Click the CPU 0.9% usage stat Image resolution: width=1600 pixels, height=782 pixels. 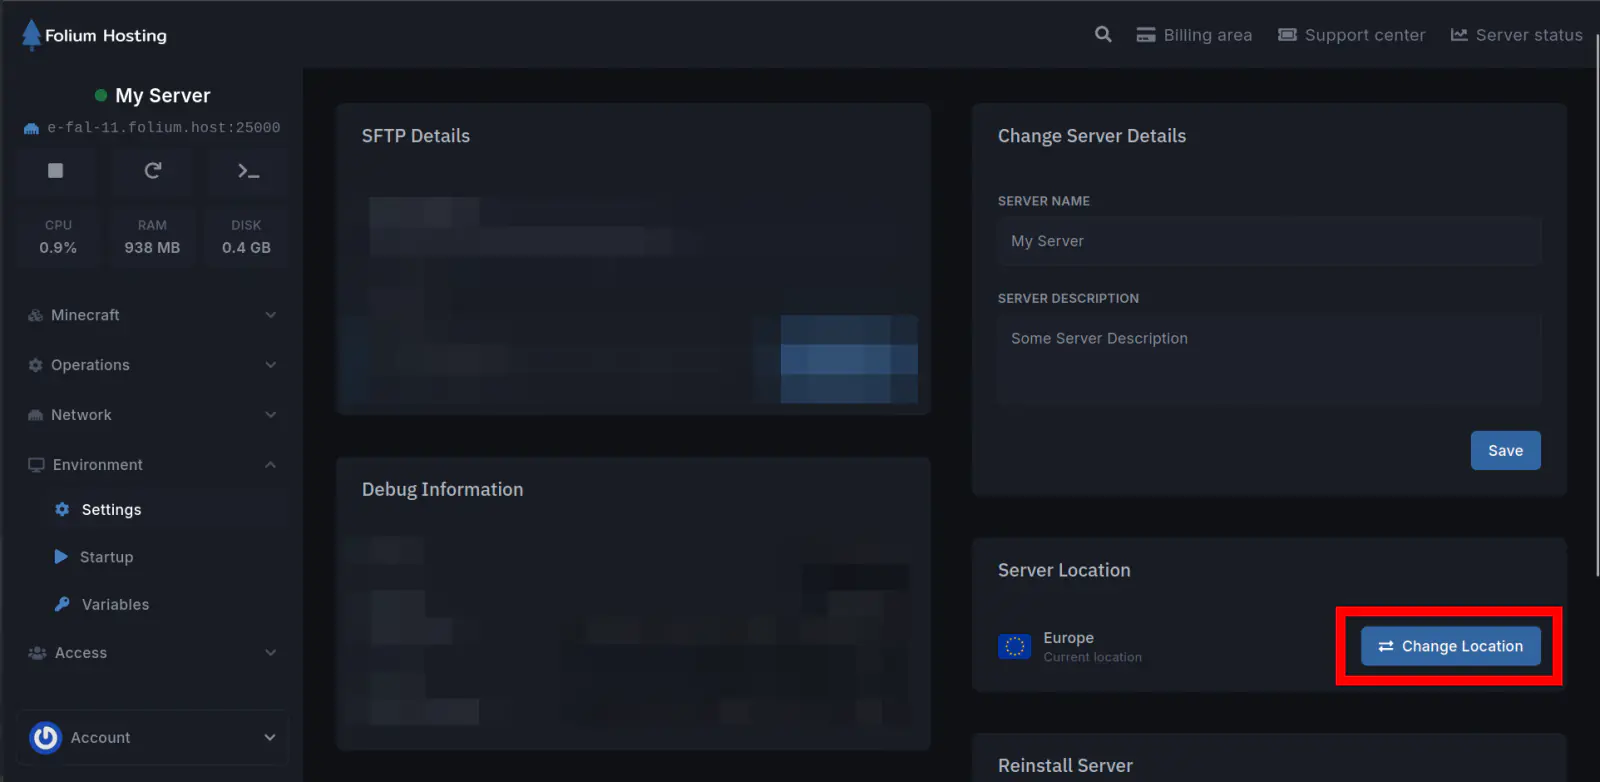pos(58,238)
